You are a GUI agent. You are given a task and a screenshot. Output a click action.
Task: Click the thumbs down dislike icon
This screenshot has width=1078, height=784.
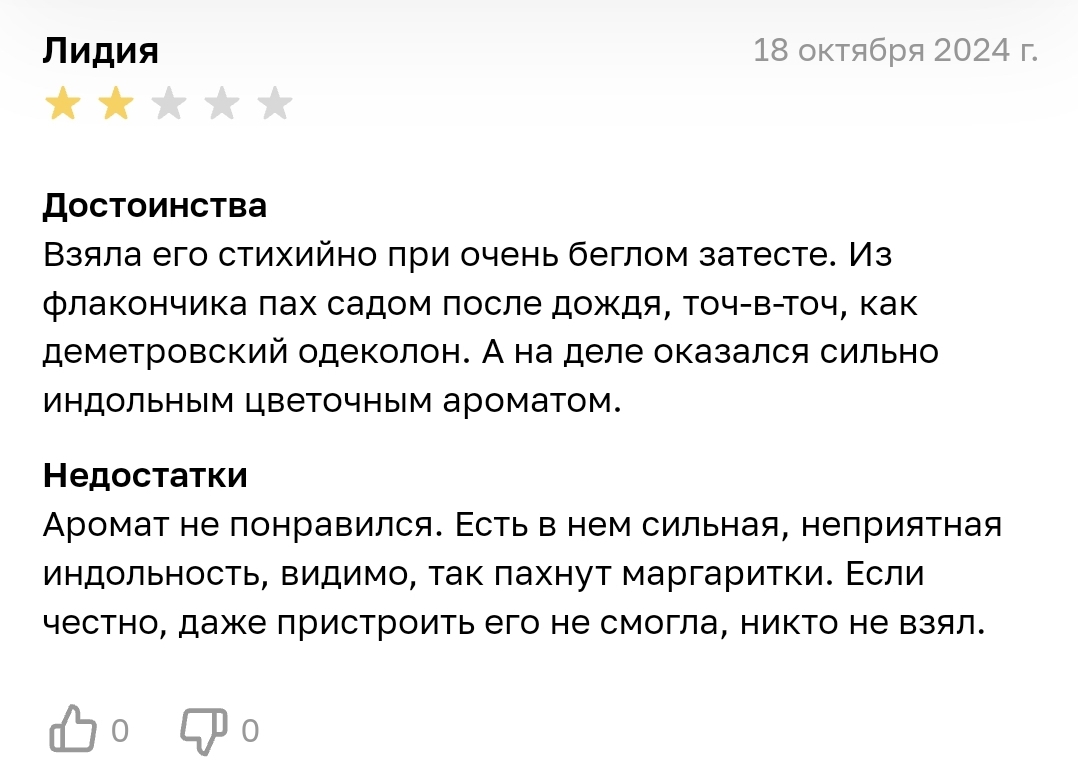204,731
